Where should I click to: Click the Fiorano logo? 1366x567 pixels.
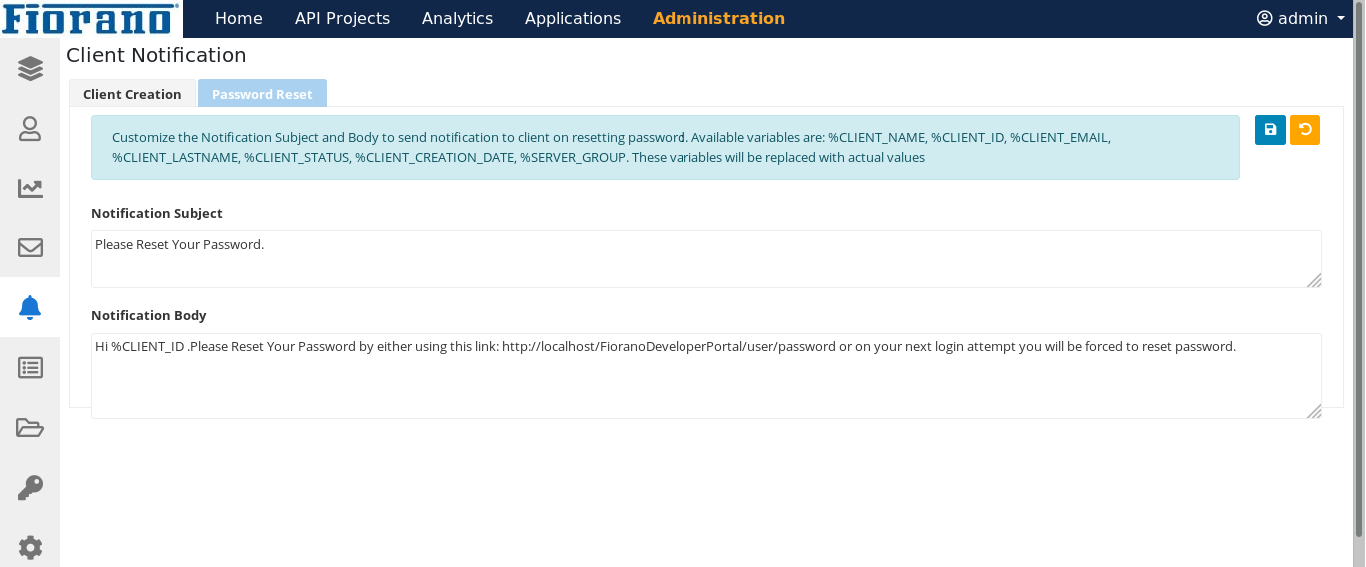(x=91, y=18)
